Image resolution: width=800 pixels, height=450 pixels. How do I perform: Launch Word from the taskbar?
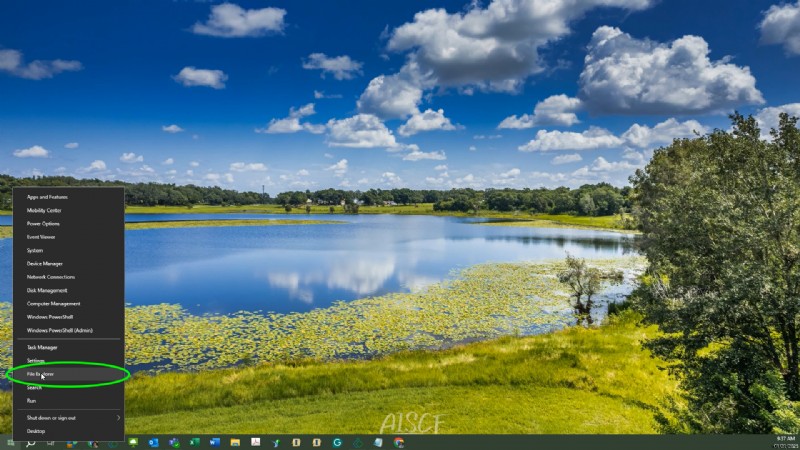214,442
